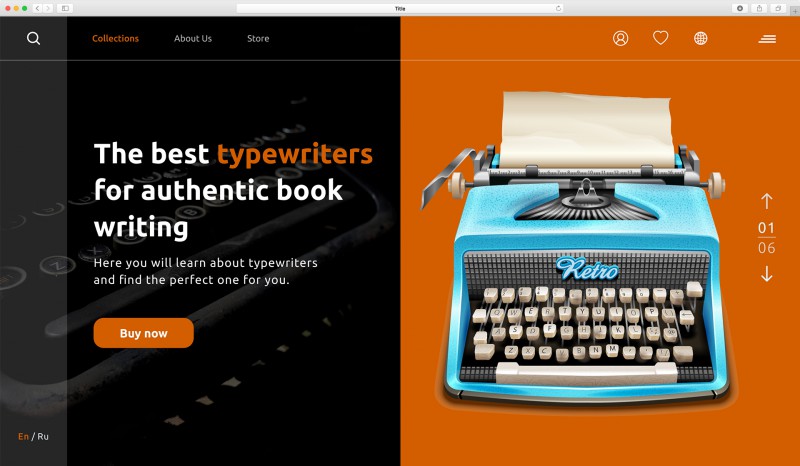Screen dimensions: 800x466
Task: Reload page using address bar refresh icon
Action: pyautogui.click(x=558, y=8)
